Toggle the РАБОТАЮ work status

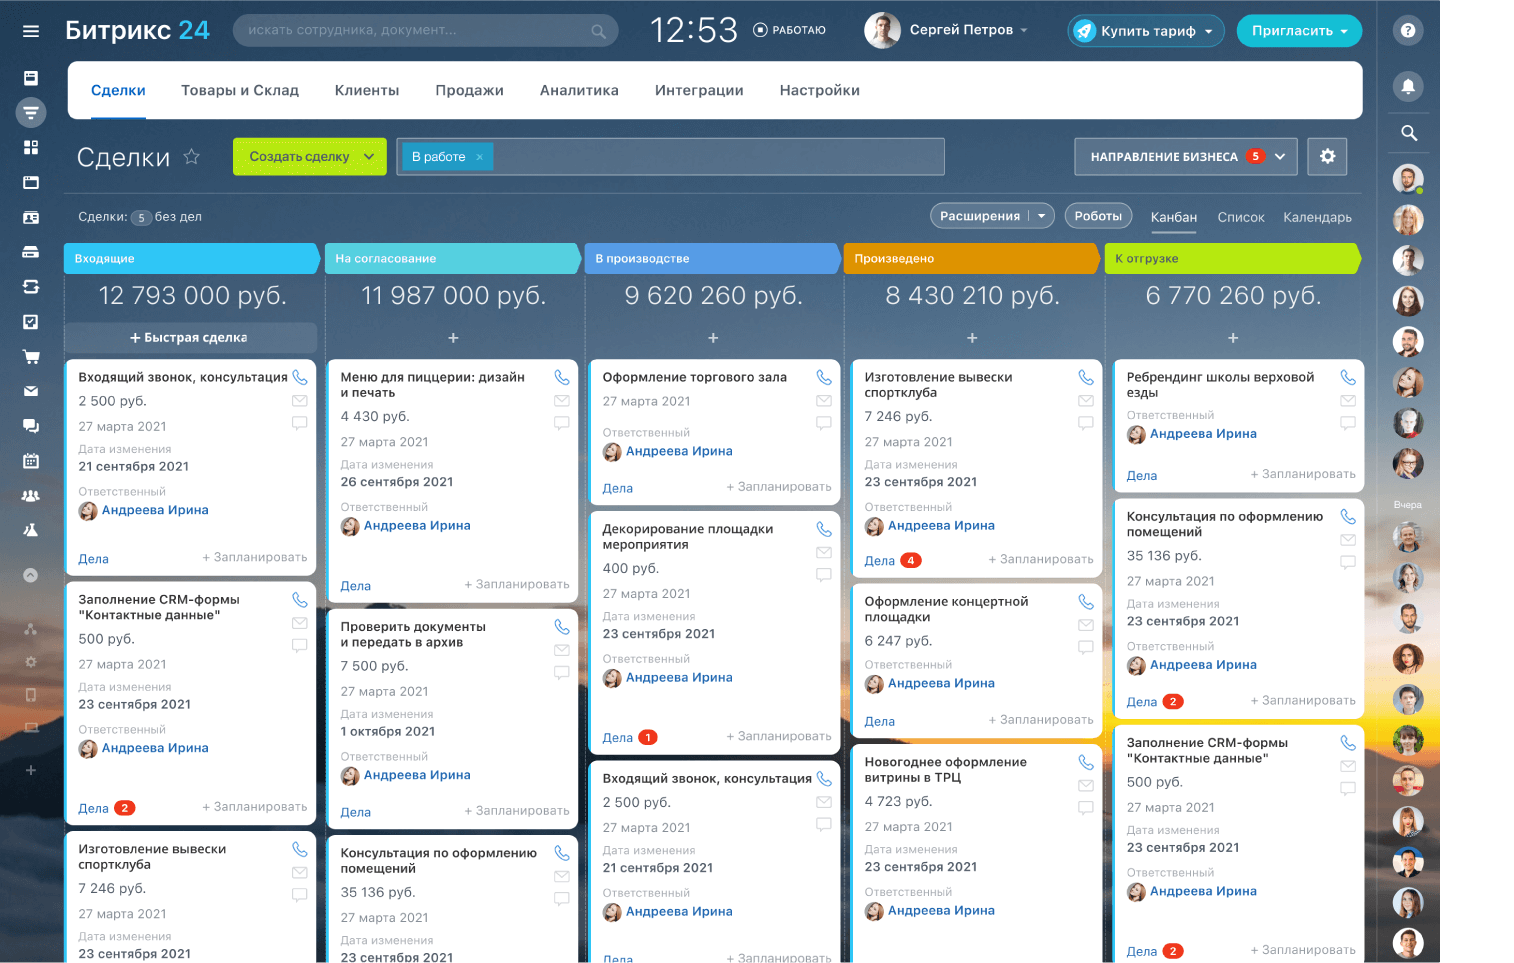(789, 30)
